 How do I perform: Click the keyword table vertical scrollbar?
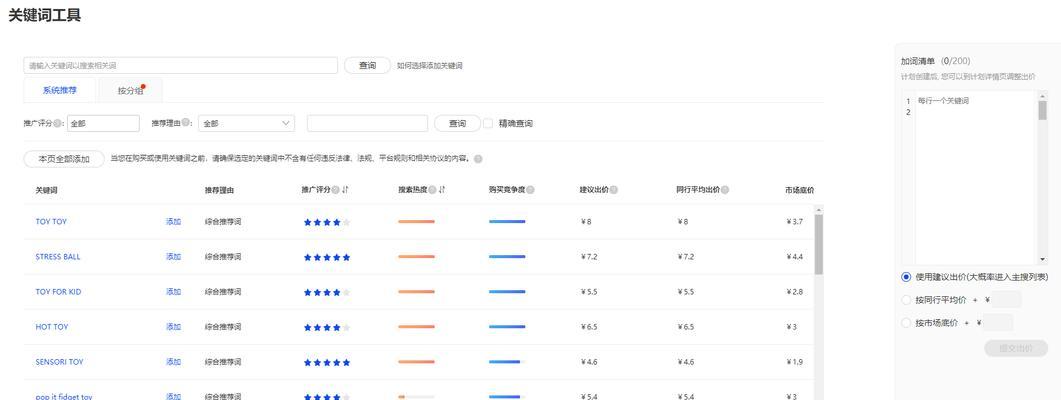tap(819, 244)
